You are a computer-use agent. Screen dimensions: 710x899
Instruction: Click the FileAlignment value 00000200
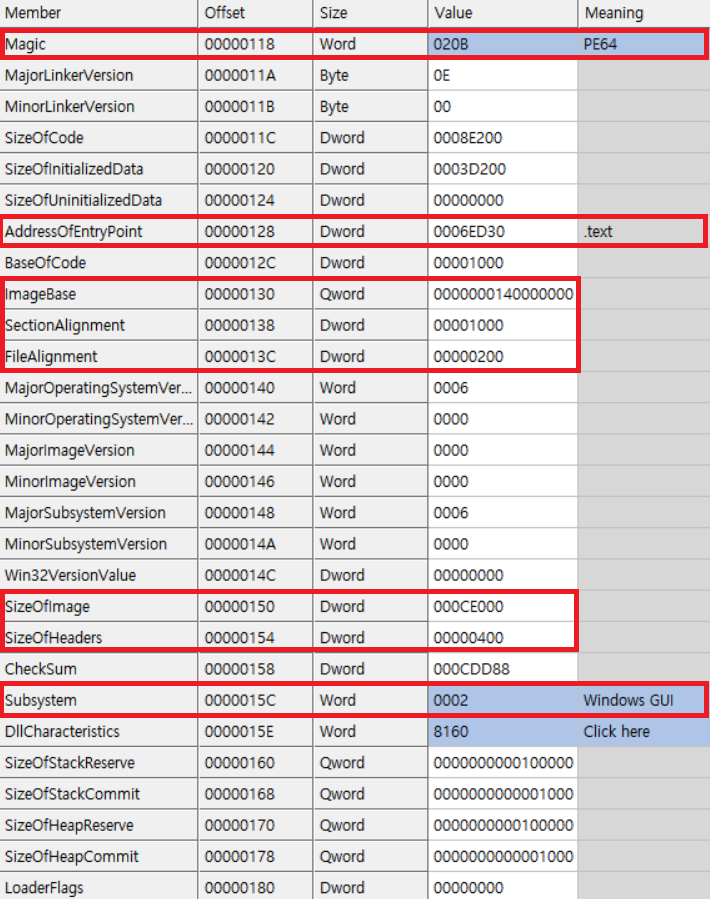(x=503, y=357)
